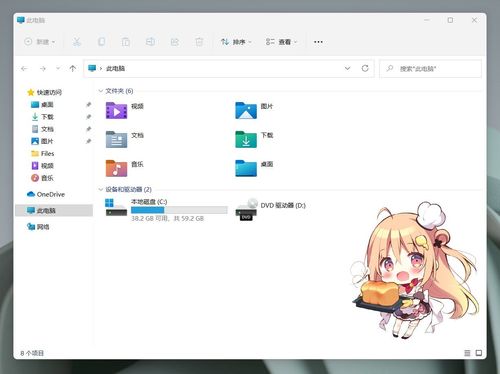500x374 pixels.
Task: Go forward with the right arrow button
Action: [x=43, y=69]
